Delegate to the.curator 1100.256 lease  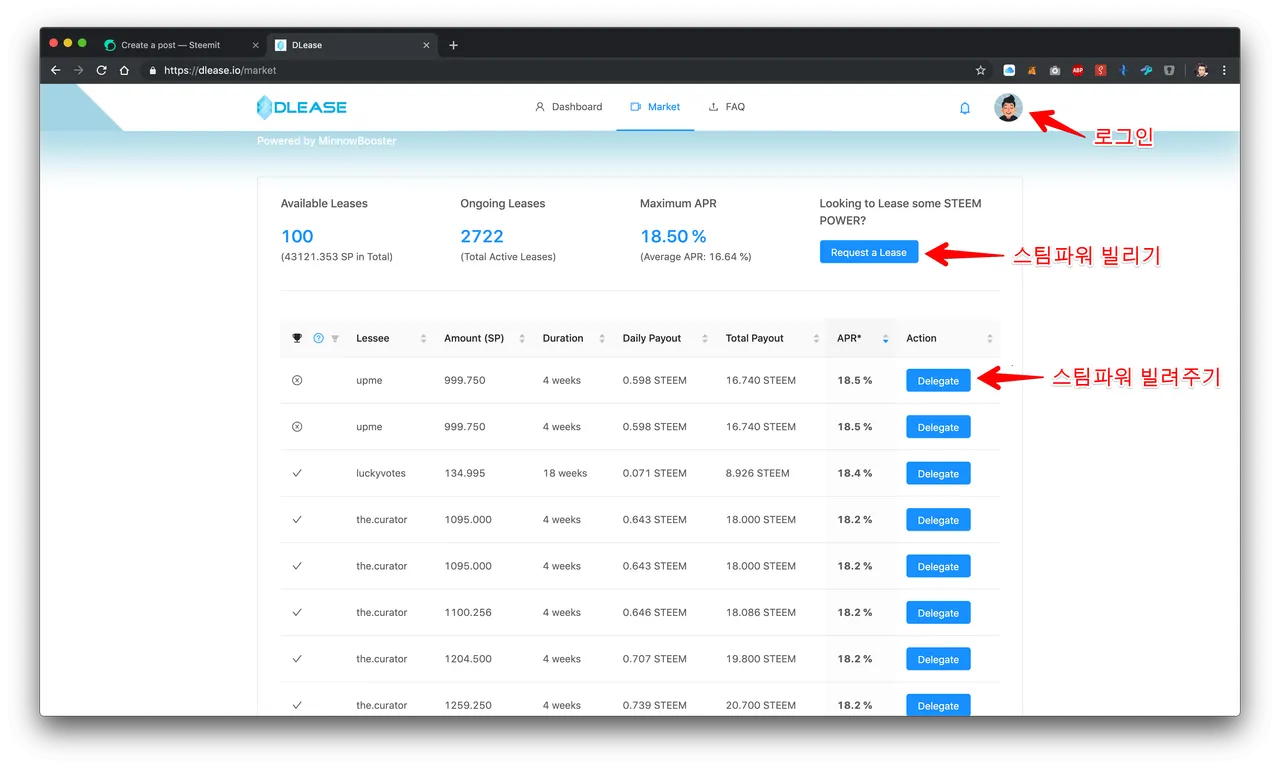(938, 613)
